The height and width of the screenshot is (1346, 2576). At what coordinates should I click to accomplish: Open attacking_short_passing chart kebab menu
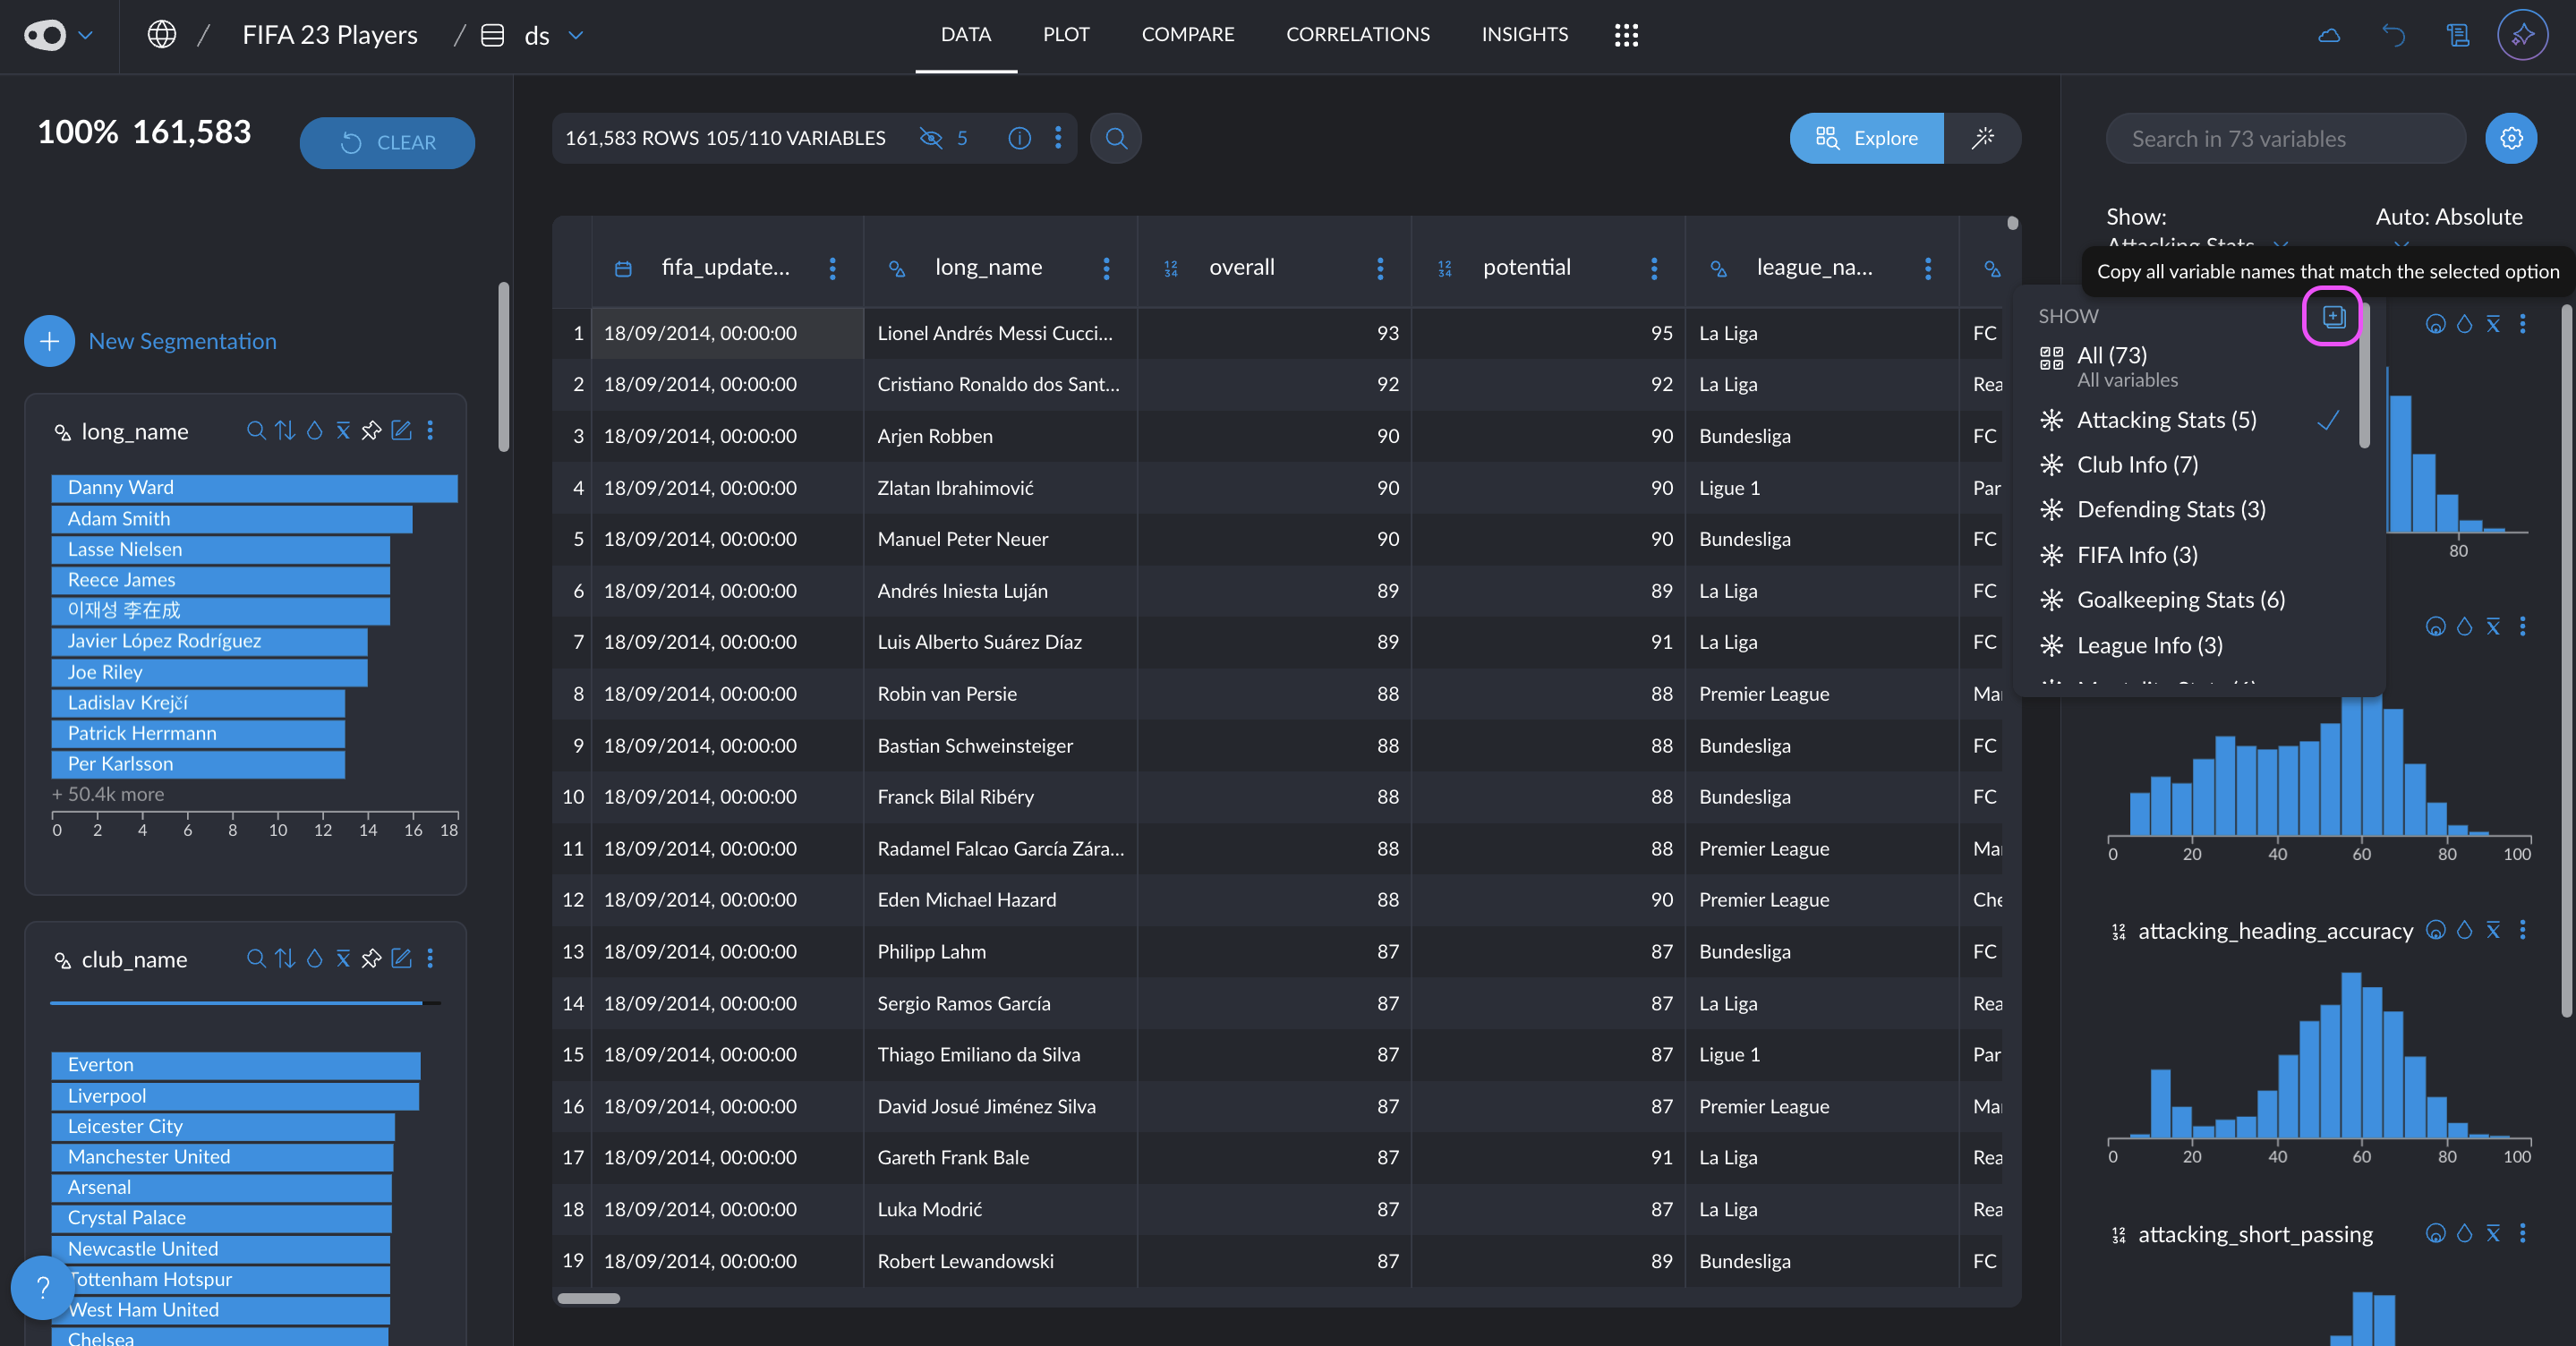[2522, 1234]
